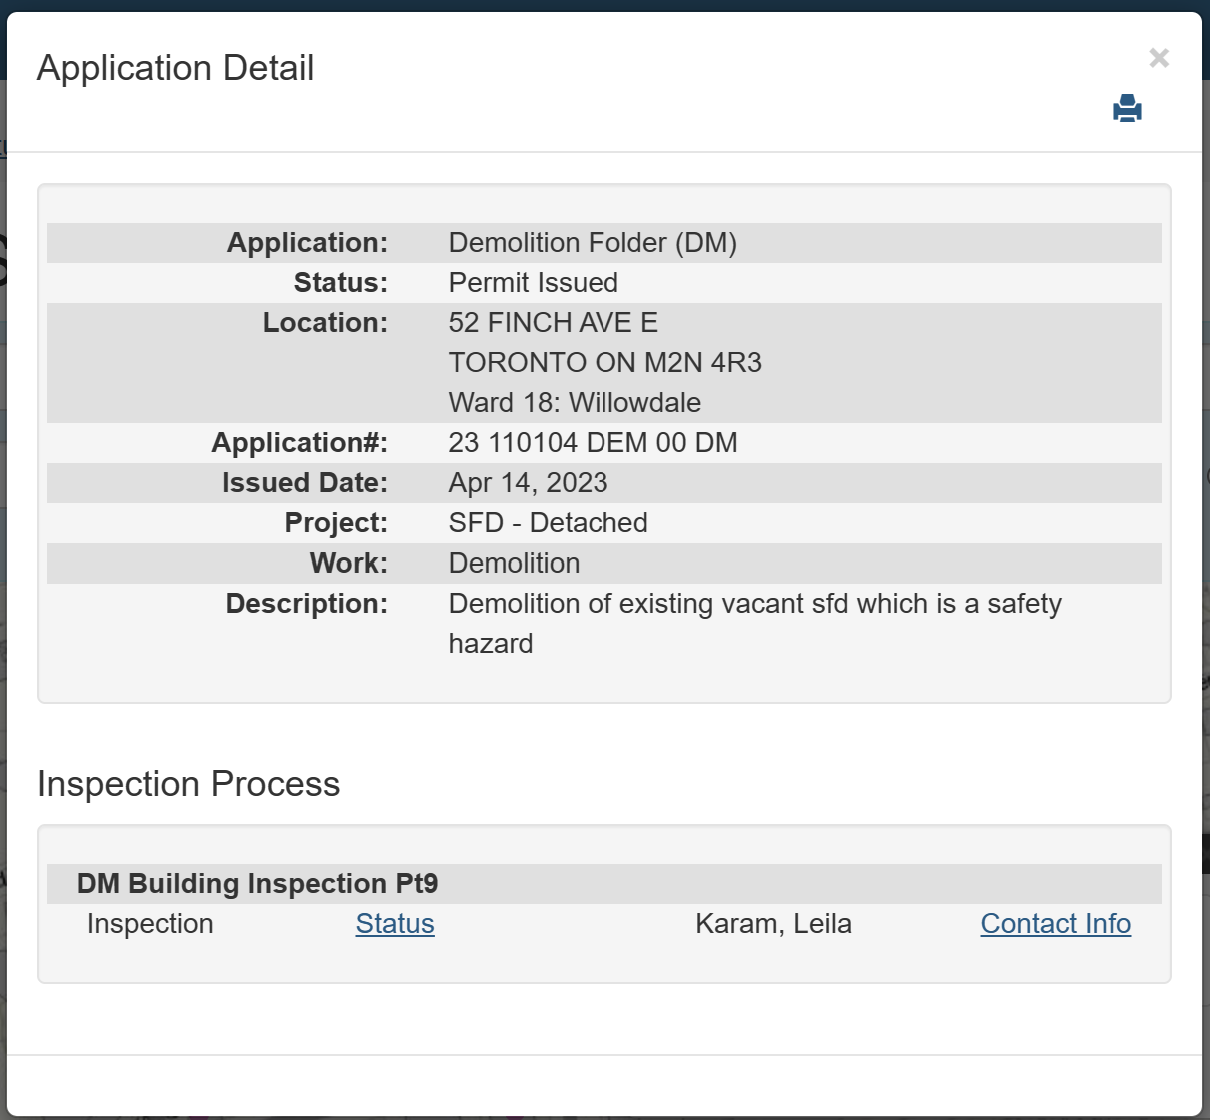Click the Ward 18: Willowdale text
Image resolution: width=1210 pixels, height=1120 pixels.
pyautogui.click(x=575, y=403)
